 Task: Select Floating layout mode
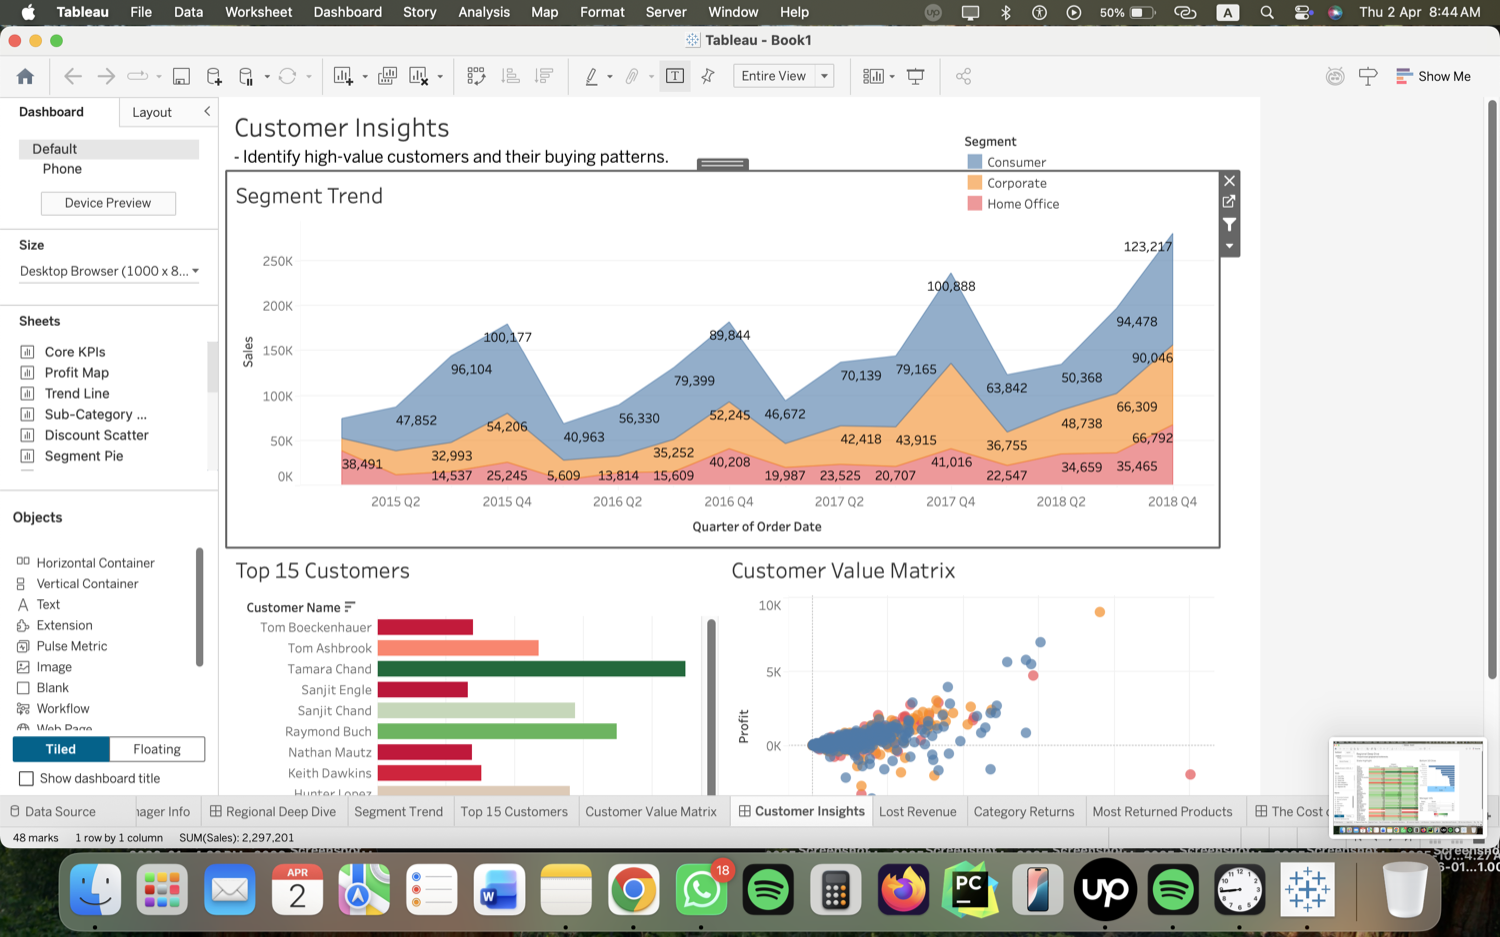click(x=157, y=749)
